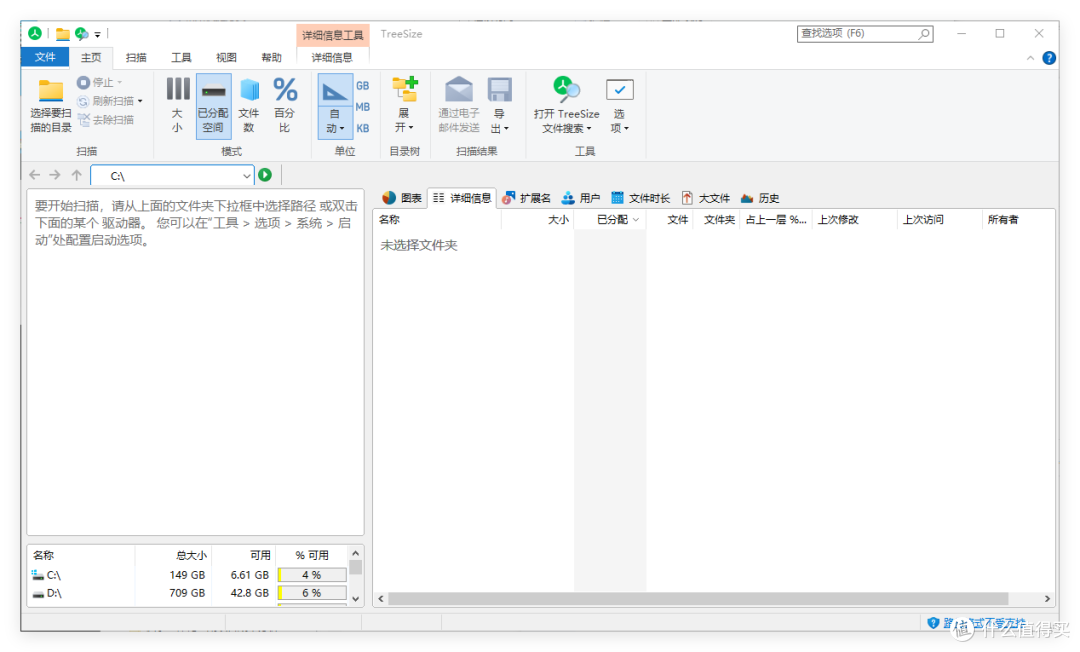Switch to Percent mode
This screenshot has height=652, width=1080.
tap(284, 105)
